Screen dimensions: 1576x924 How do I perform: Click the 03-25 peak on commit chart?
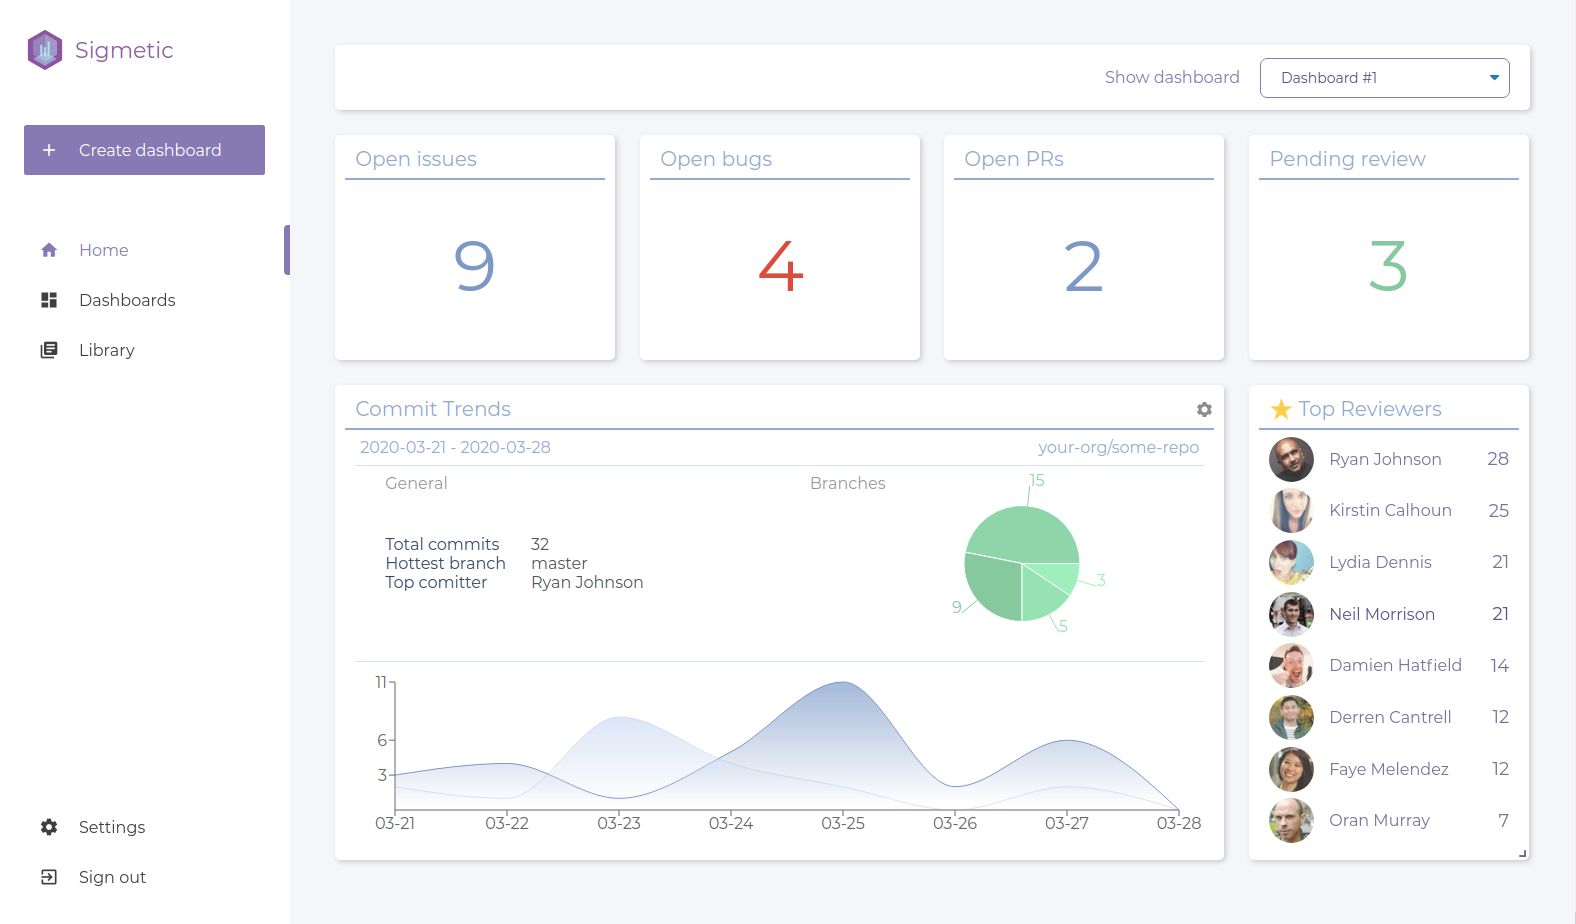click(x=844, y=683)
